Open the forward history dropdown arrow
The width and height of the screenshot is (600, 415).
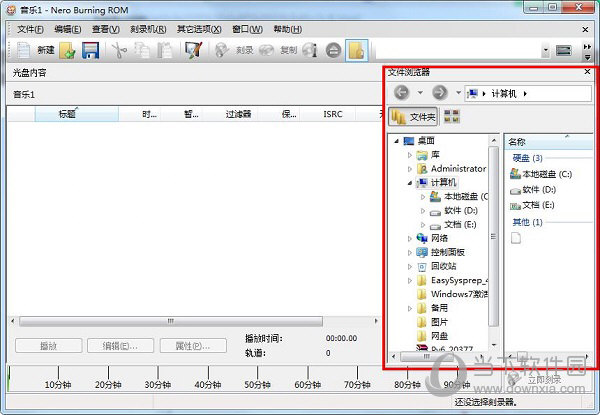point(458,93)
